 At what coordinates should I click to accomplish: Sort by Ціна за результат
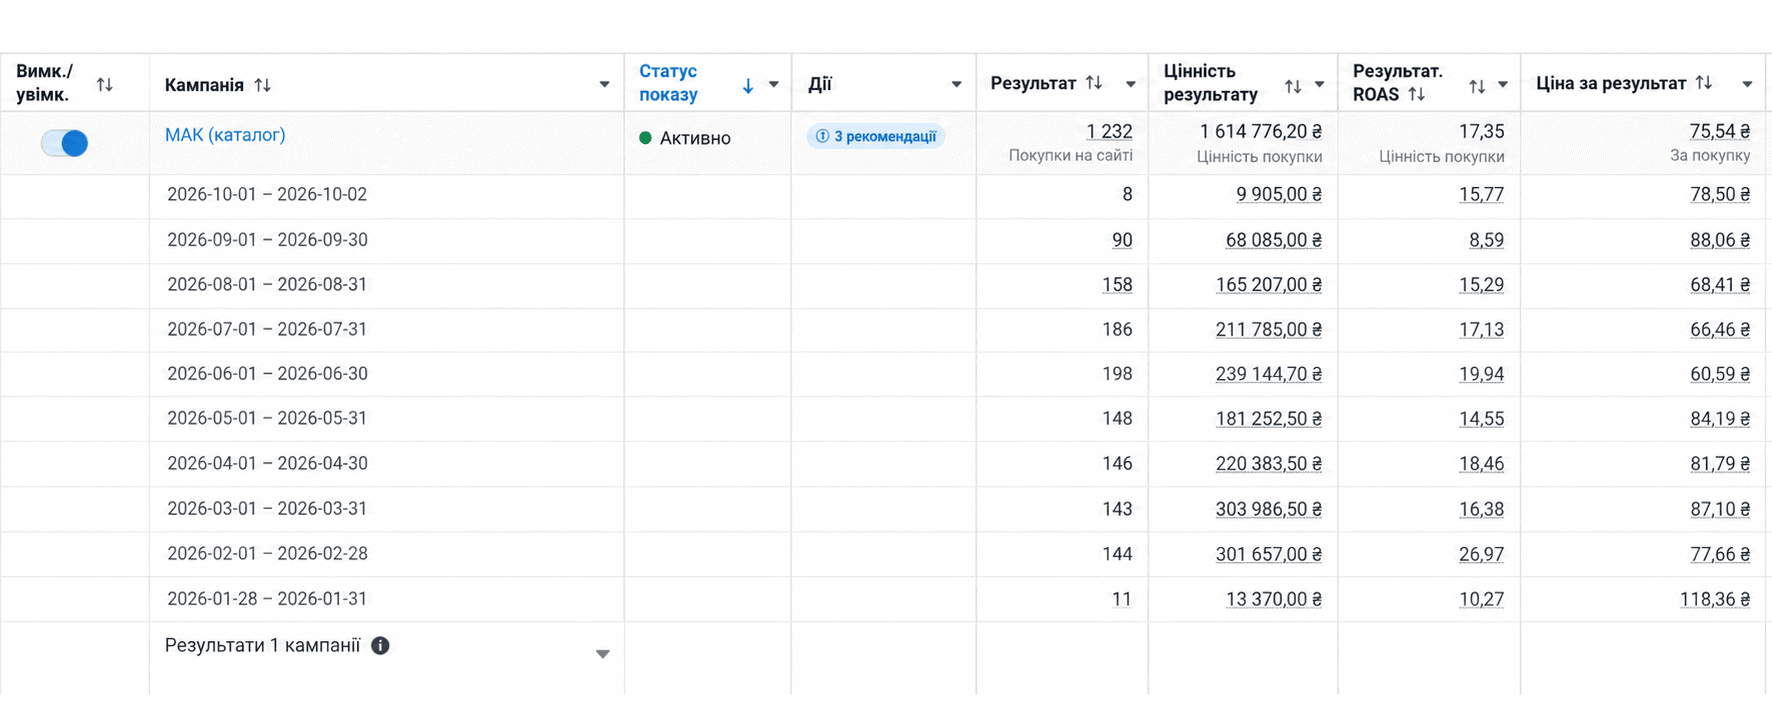pos(1704,83)
